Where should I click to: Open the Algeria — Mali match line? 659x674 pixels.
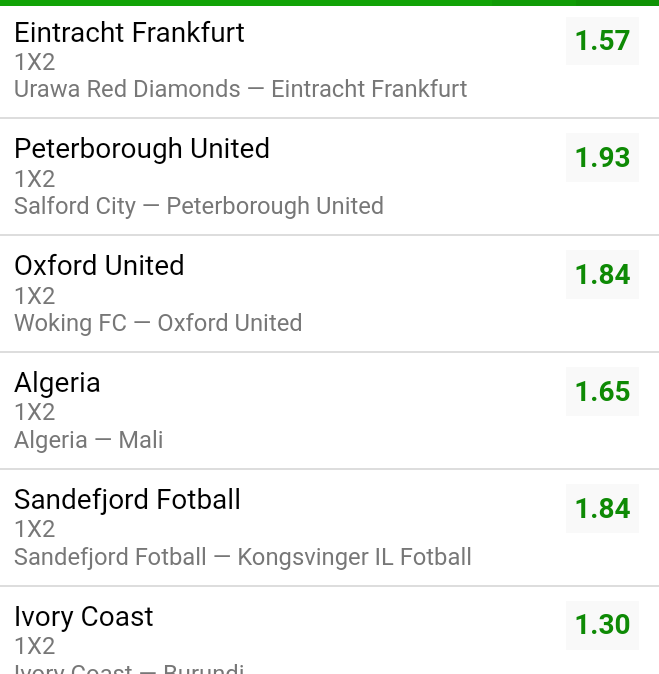pos(88,440)
